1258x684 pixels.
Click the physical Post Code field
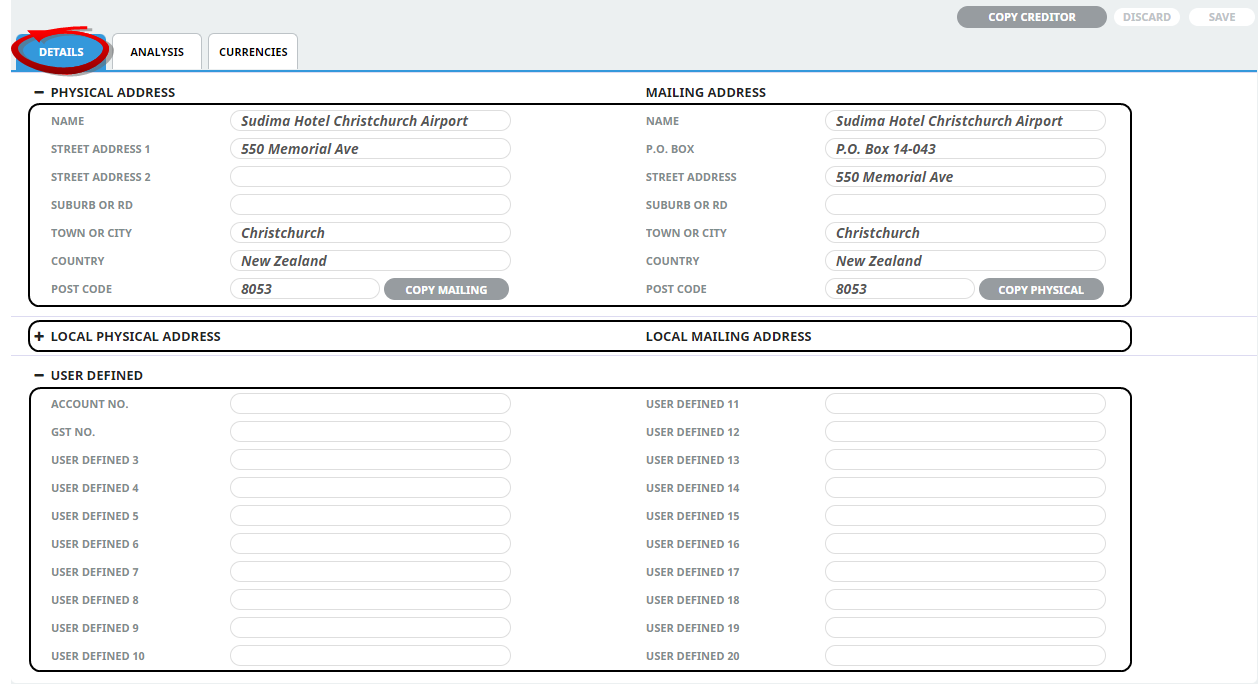(304, 289)
